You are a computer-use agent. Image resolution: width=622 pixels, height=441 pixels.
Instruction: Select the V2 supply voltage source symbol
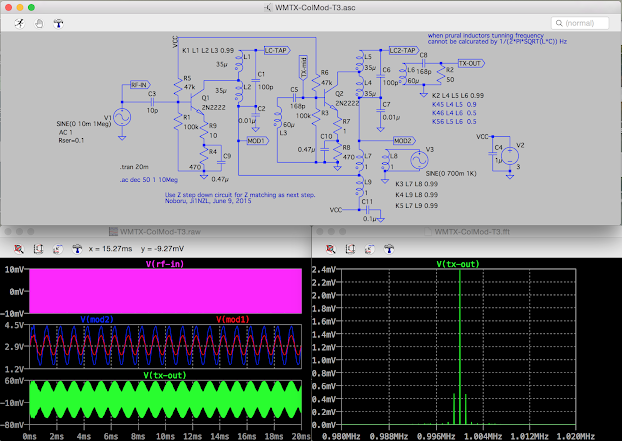510,156
